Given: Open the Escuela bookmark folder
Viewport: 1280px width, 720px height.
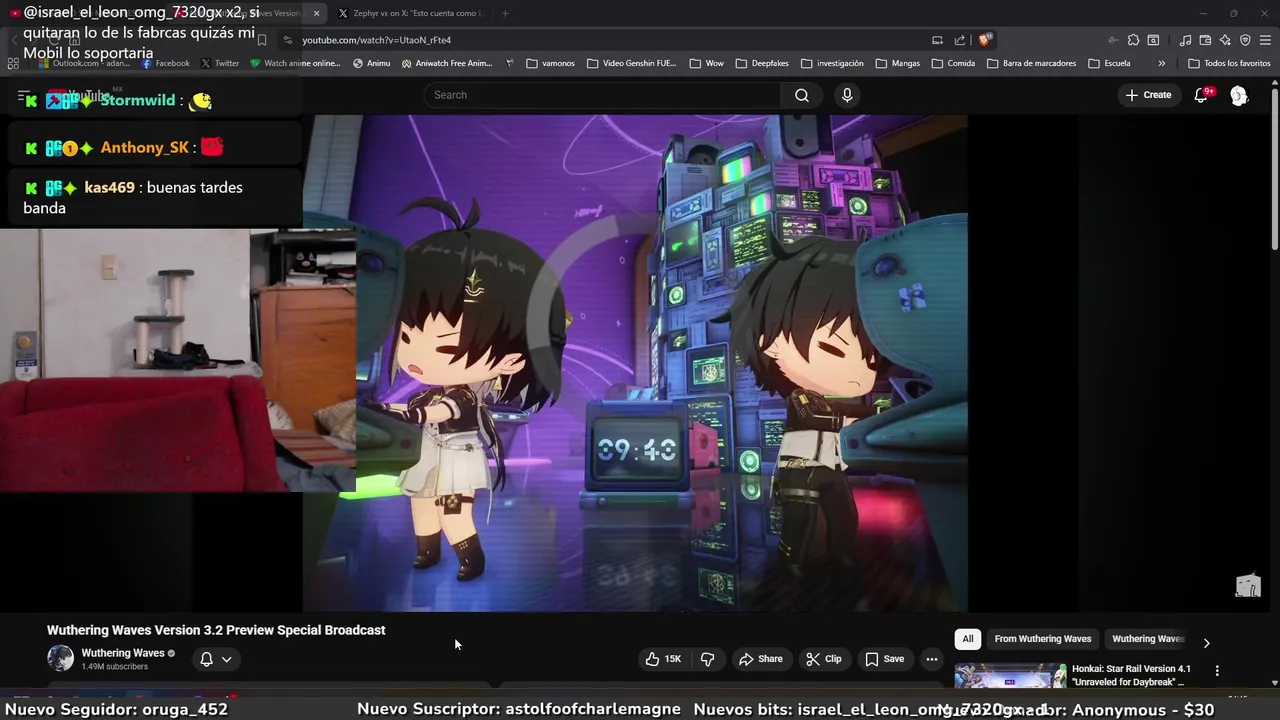Looking at the screenshot, I should click(x=1109, y=63).
